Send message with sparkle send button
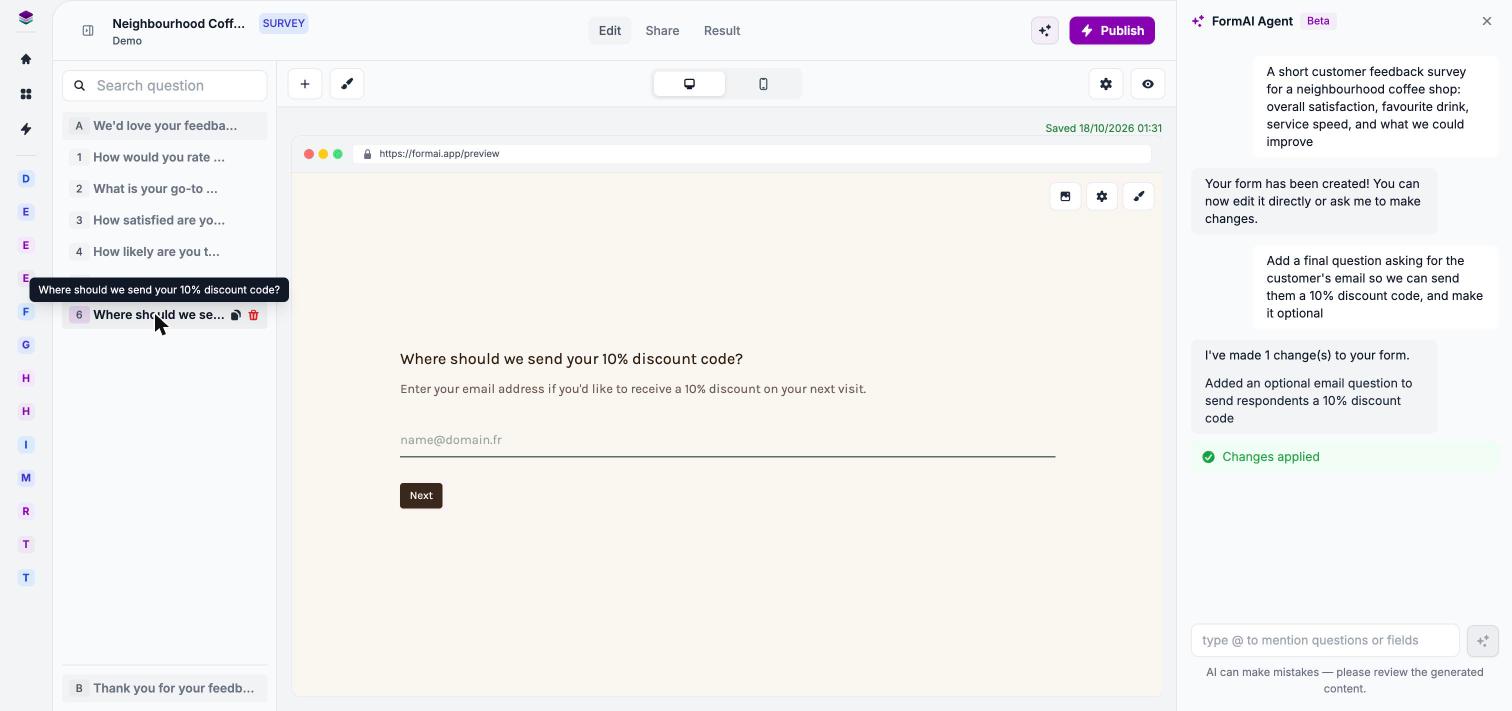Viewport: 1512px width, 711px height. [1483, 640]
